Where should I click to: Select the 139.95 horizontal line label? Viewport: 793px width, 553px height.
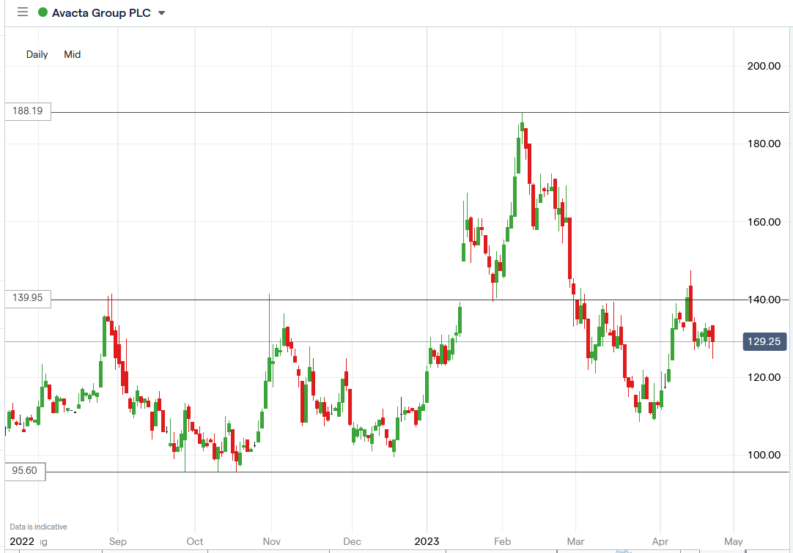click(26, 299)
